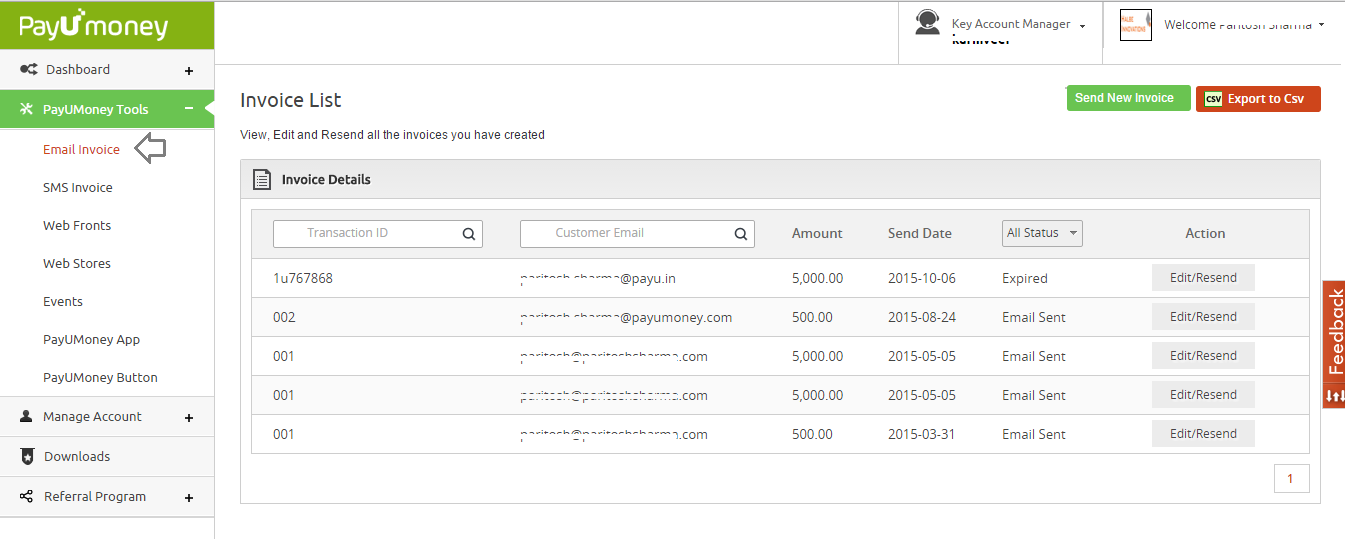Screen dimensions: 1345x539
Task: Click the Expired status cell
Action: 1025,278
